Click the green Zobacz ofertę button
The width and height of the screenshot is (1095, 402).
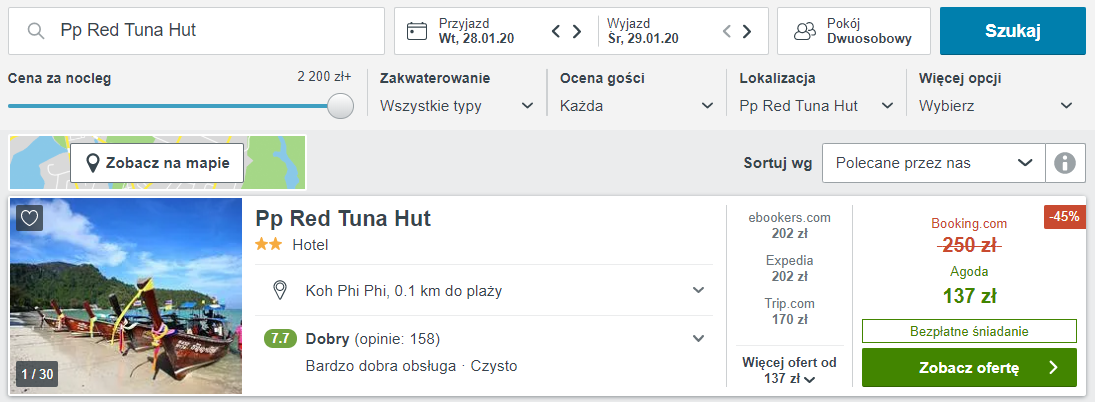point(969,368)
